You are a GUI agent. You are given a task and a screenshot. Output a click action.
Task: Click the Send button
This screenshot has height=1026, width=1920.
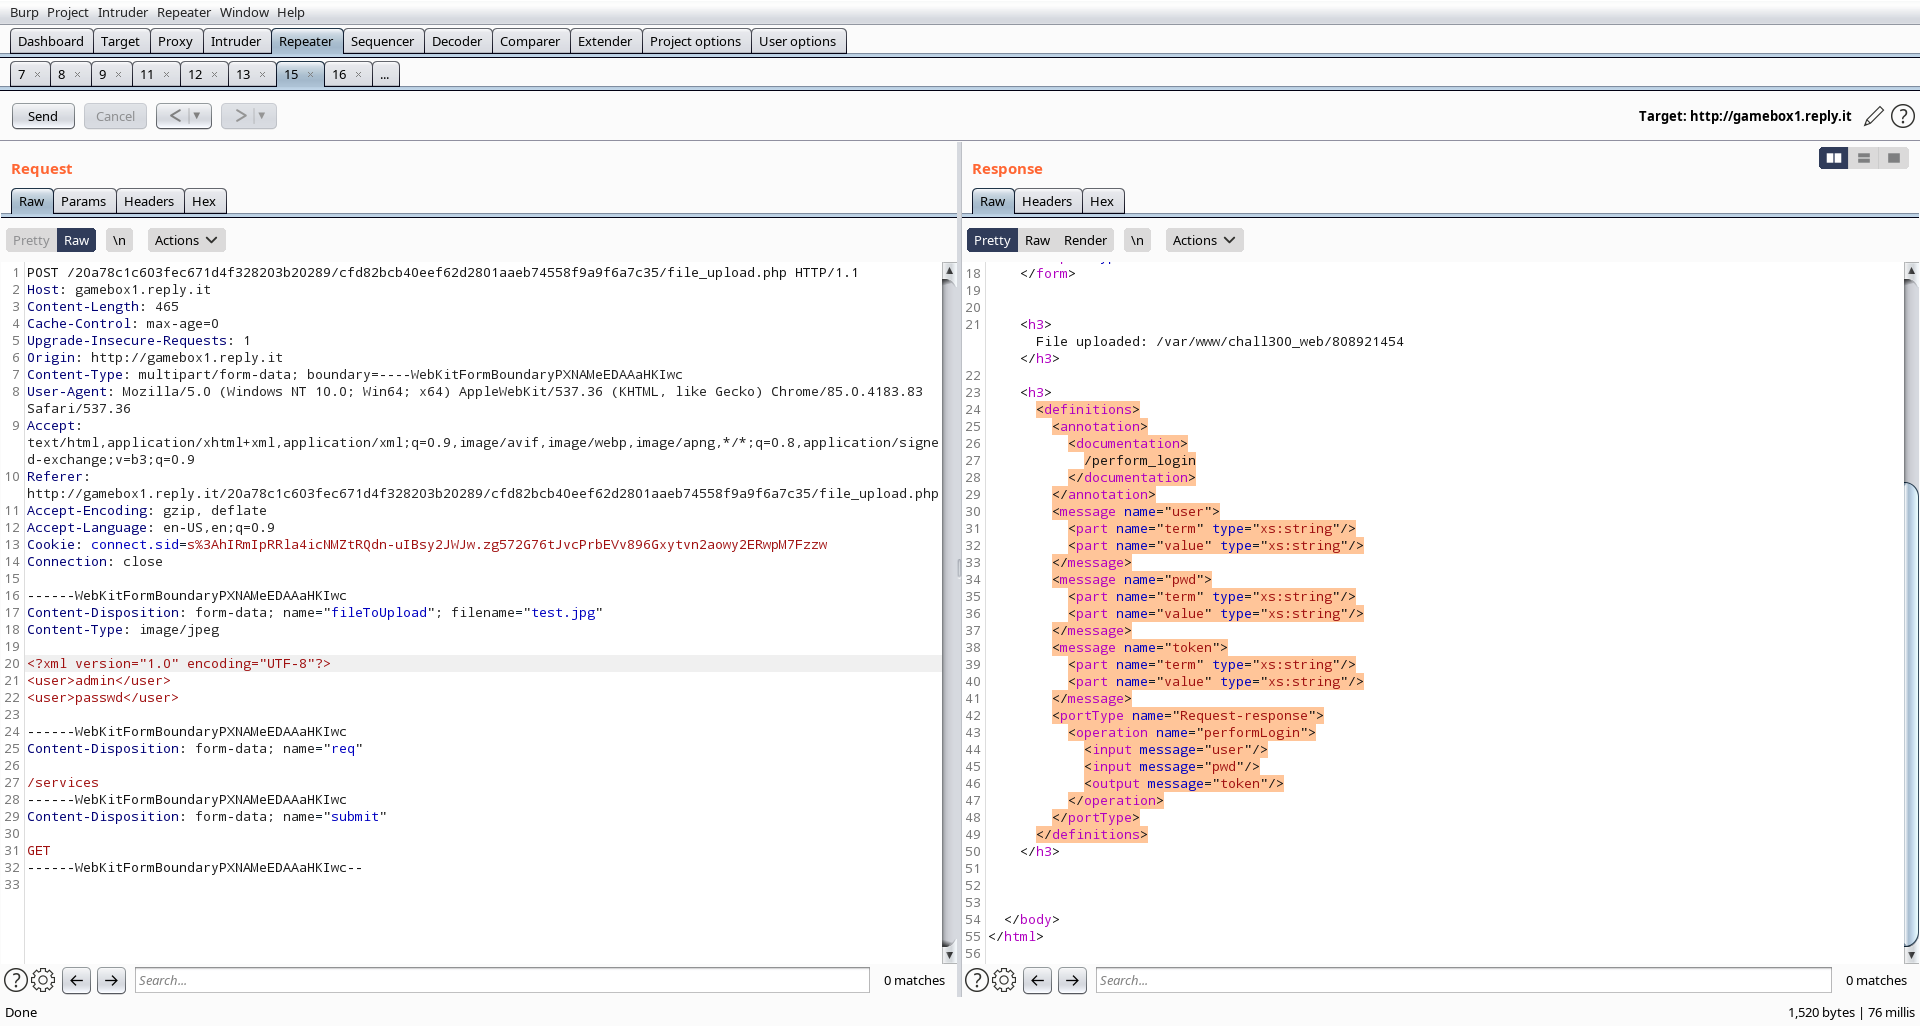[43, 116]
